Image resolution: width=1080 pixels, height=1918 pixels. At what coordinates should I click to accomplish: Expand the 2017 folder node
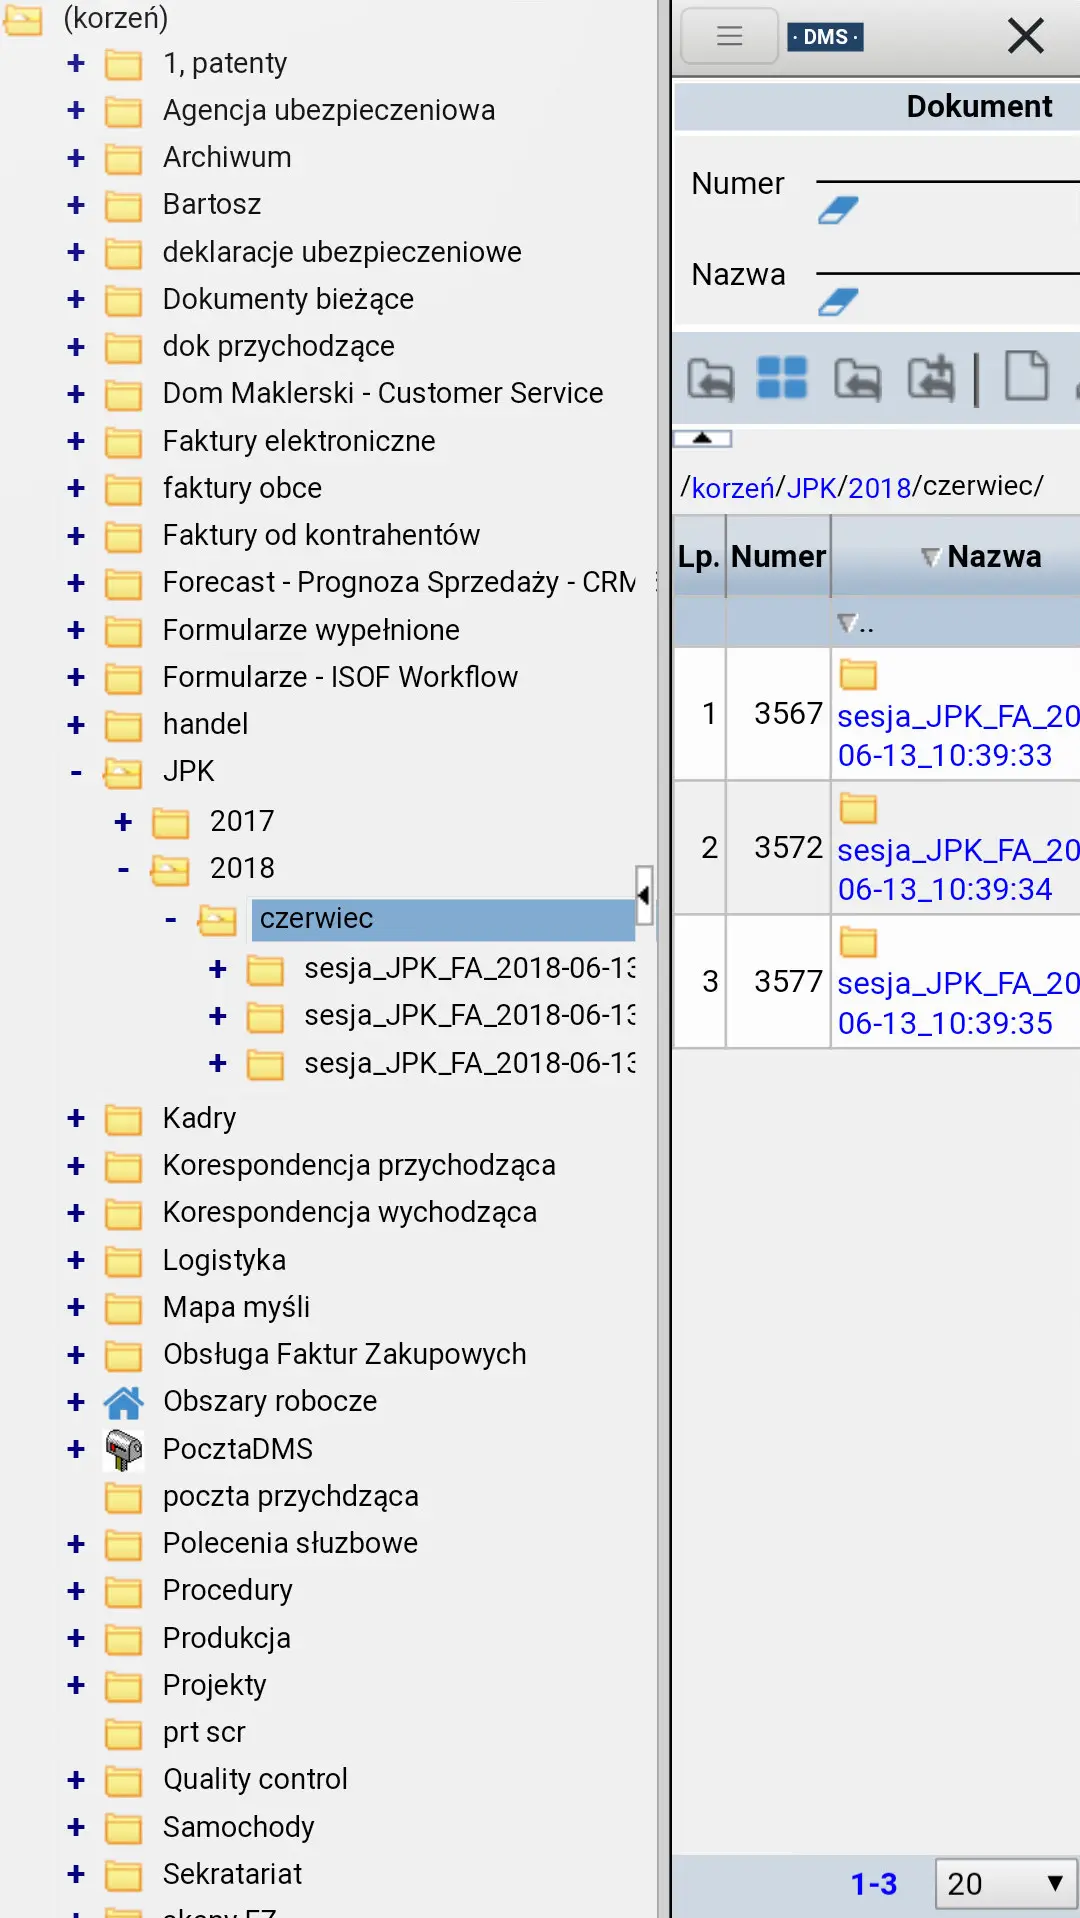click(x=123, y=822)
